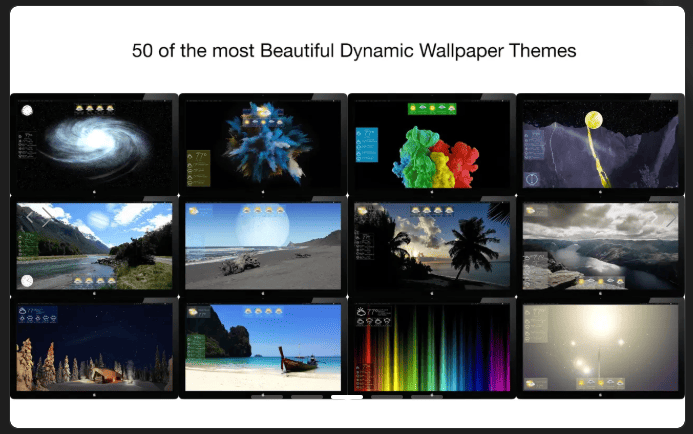Click the active white page indicator
The height and width of the screenshot is (434, 693).
pyautogui.click(x=347, y=397)
